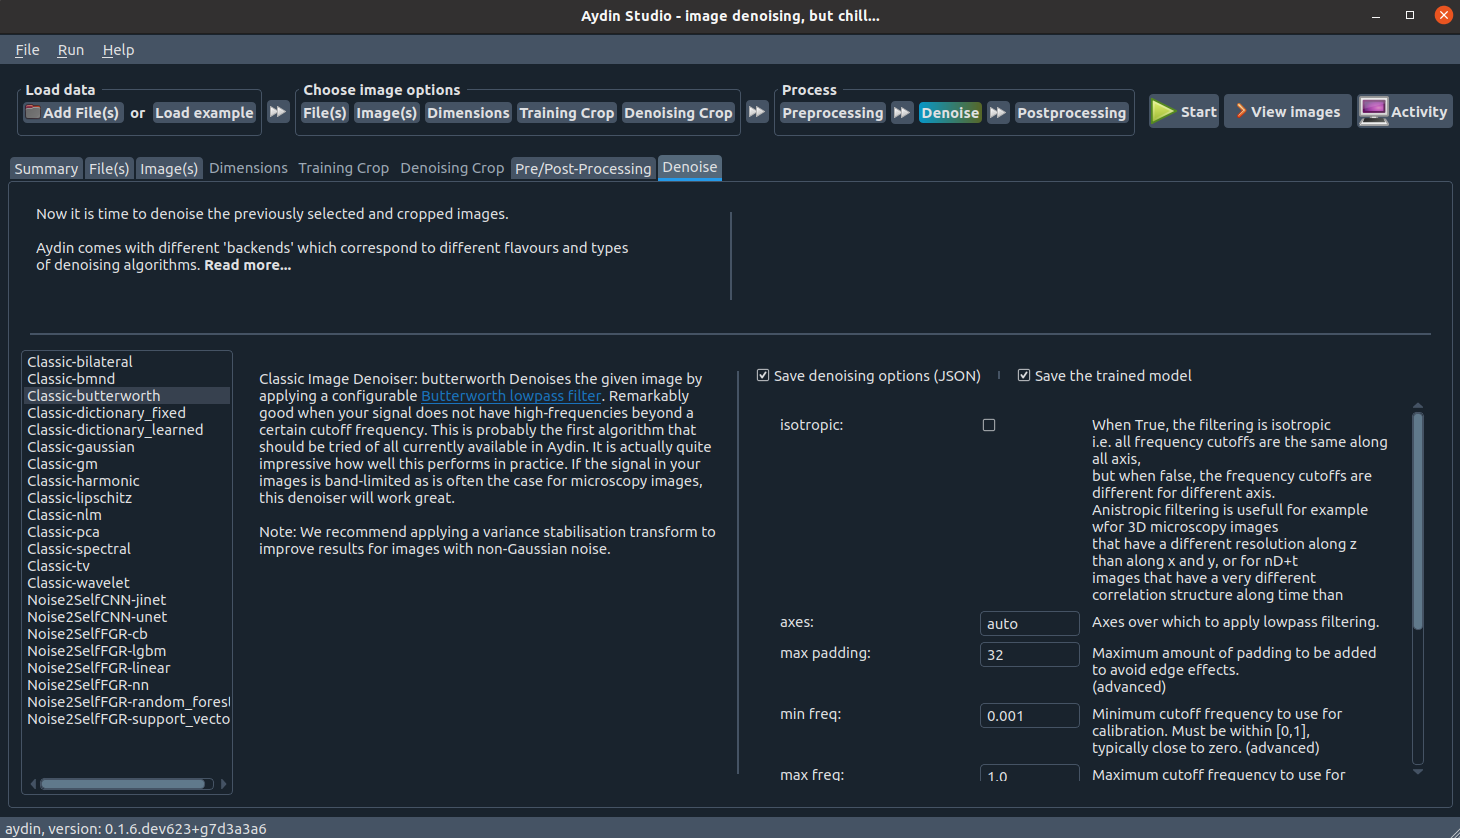Click the Postprocessing process button

(x=1071, y=113)
